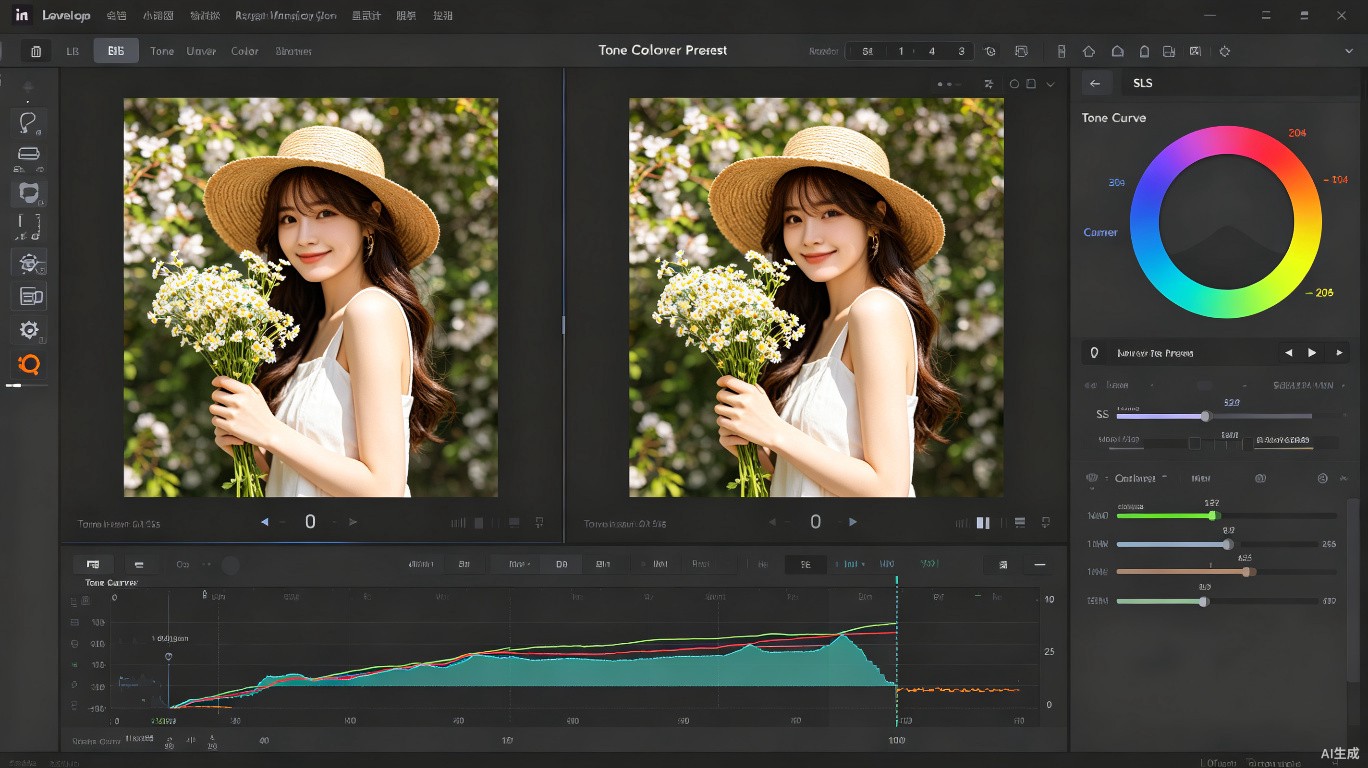The width and height of the screenshot is (1368, 768).
Task: Click the gear icon in the left sidebar
Action: pos(29,330)
